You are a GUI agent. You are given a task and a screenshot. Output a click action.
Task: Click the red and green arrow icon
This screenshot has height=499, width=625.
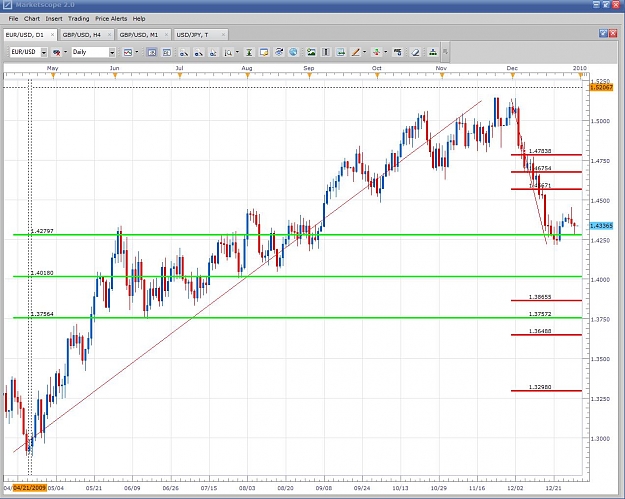click(x=376, y=52)
